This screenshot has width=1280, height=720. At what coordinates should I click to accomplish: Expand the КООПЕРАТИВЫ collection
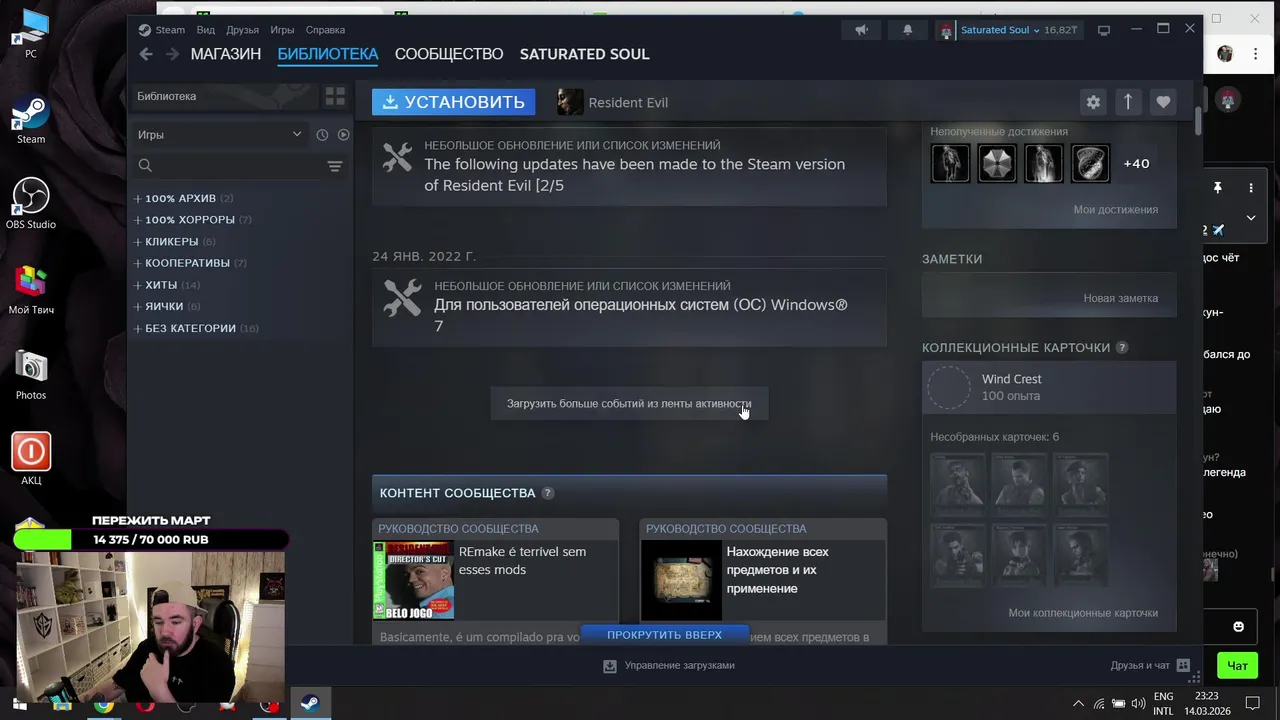pyautogui.click(x=138, y=263)
